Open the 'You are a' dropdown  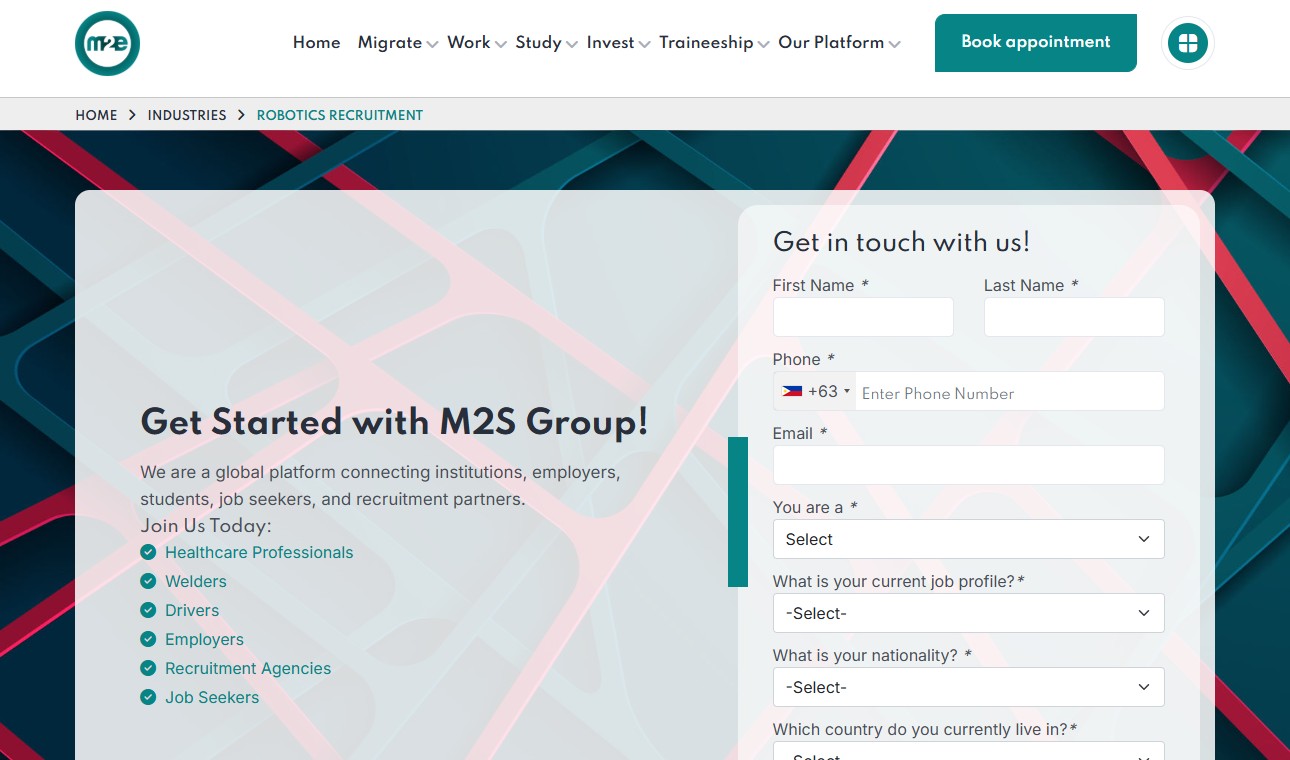(968, 539)
